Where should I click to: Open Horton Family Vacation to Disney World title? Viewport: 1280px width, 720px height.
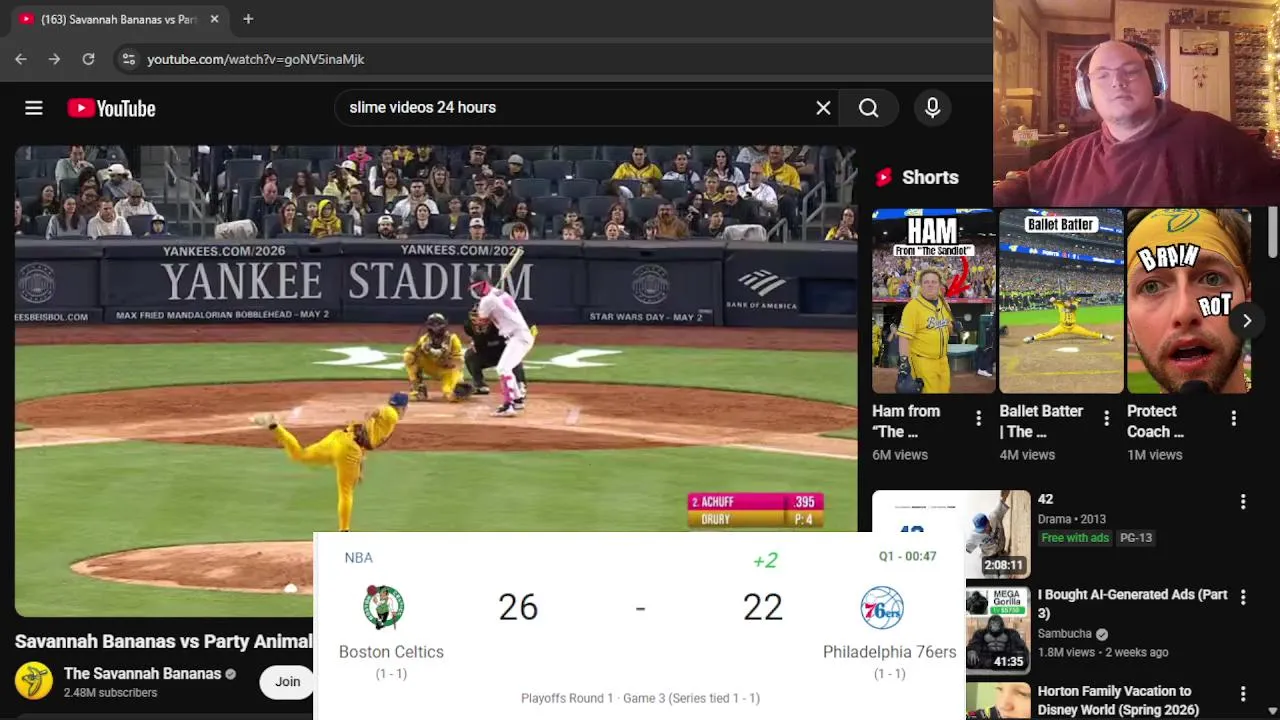pyautogui.click(x=1118, y=700)
